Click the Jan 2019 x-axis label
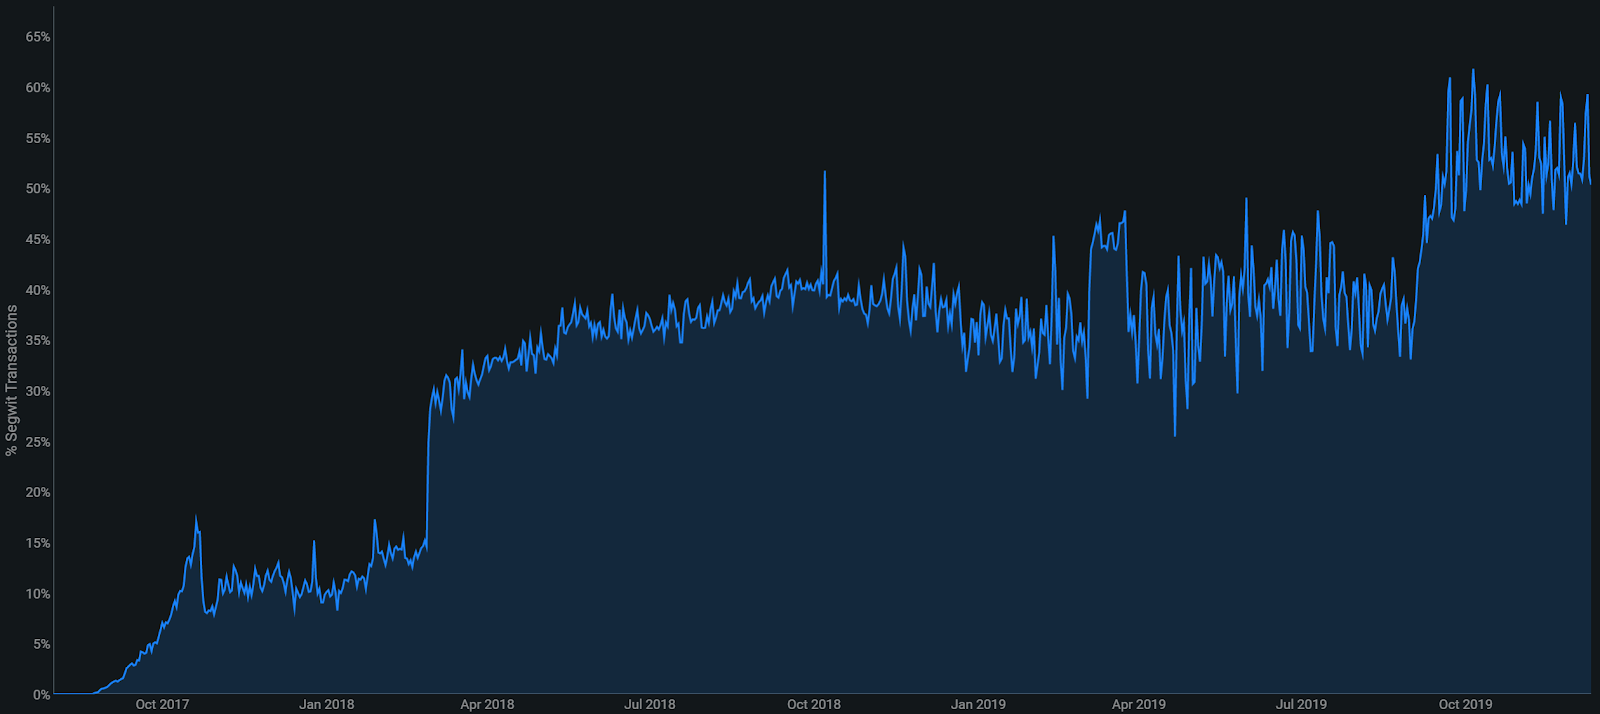1600x714 pixels. tap(978, 704)
